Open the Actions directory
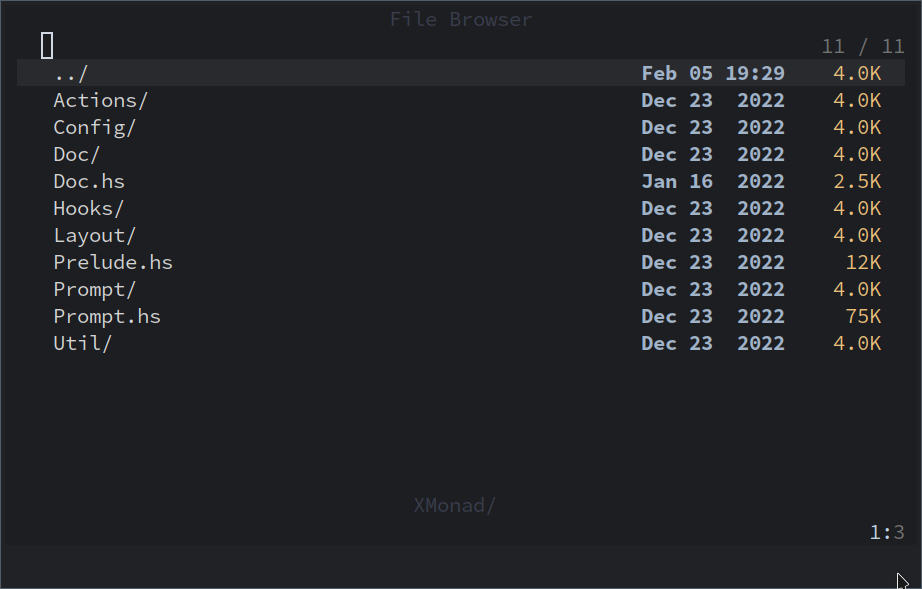Screen dimensions: 922x589 pyautogui.click(x=100, y=100)
